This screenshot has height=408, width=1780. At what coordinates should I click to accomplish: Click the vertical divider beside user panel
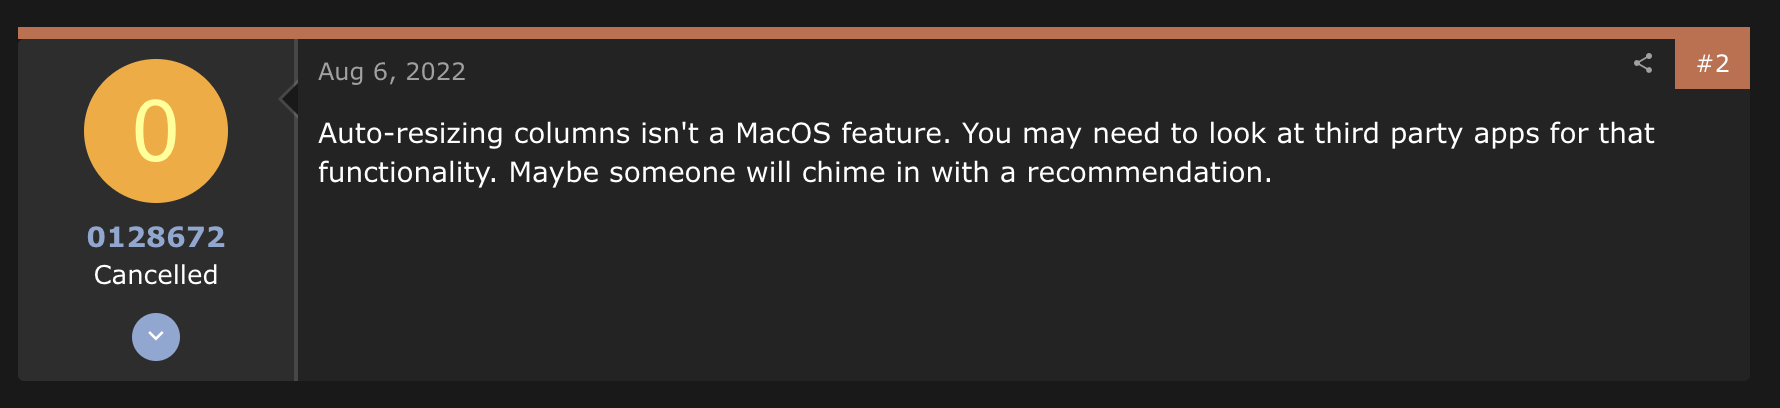(x=296, y=250)
